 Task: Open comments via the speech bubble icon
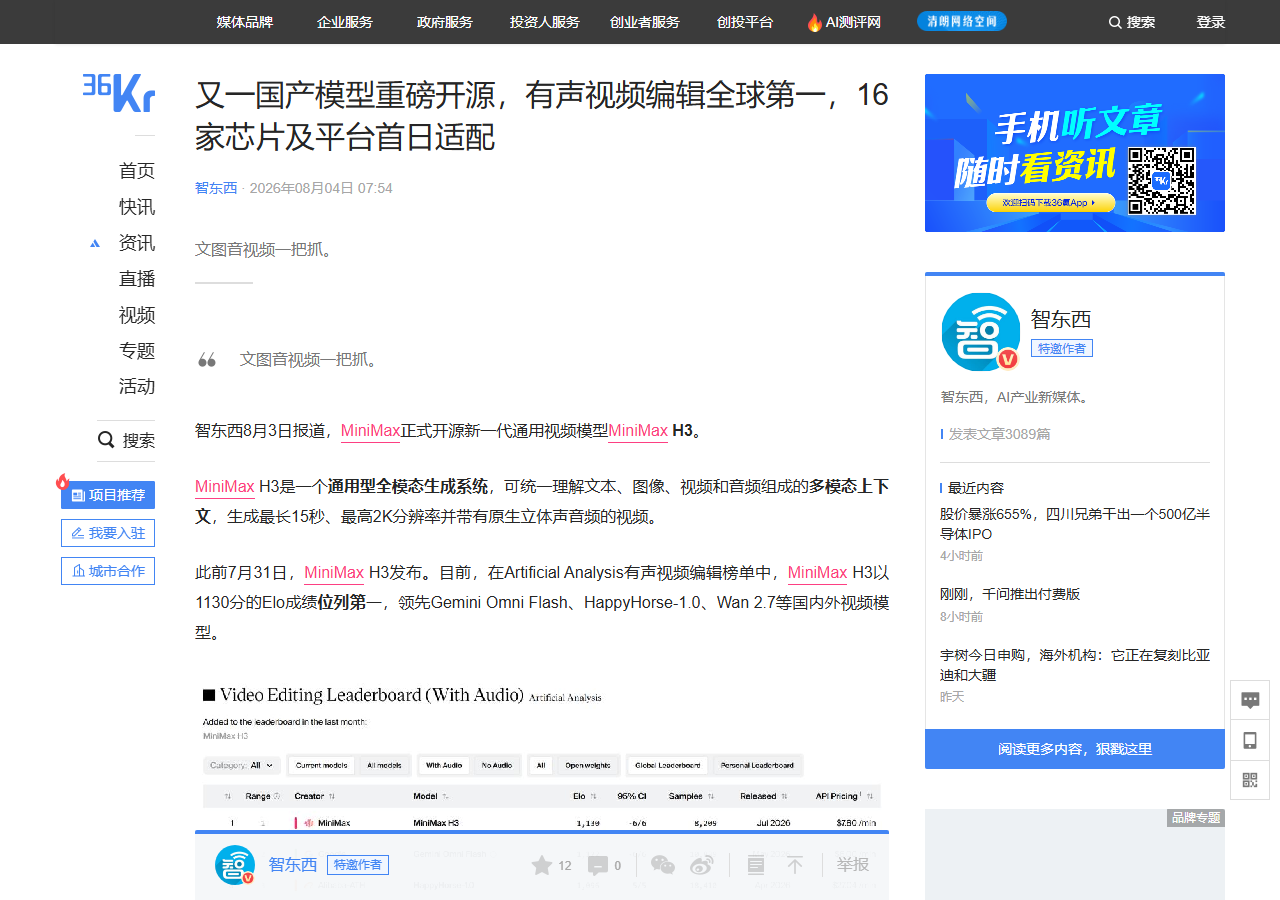pos(598,865)
